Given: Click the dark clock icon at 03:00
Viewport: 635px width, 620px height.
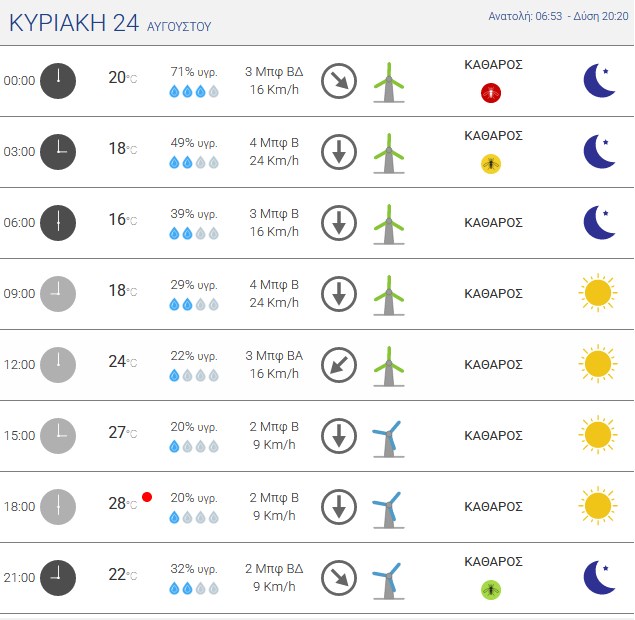Looking at the screenshot, I should 58,152.
